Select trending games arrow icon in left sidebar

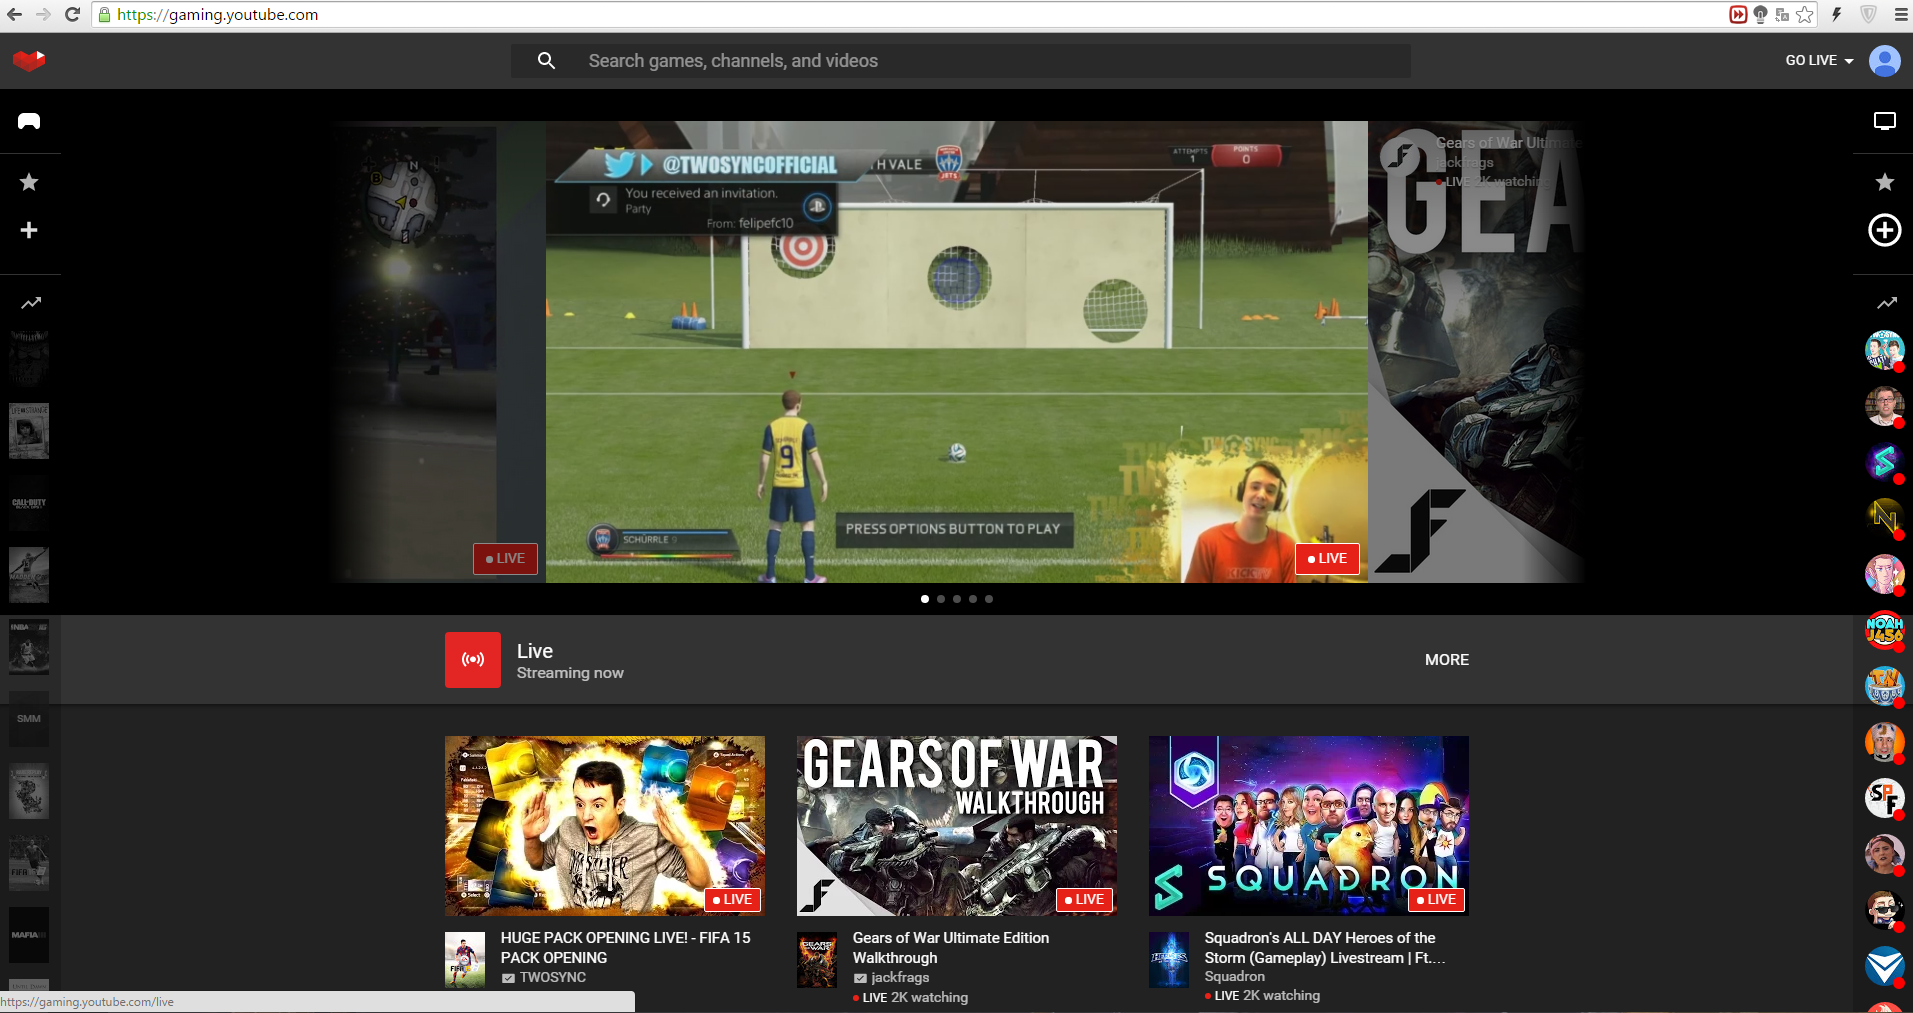pyautogui.click(x=31, y=302)
